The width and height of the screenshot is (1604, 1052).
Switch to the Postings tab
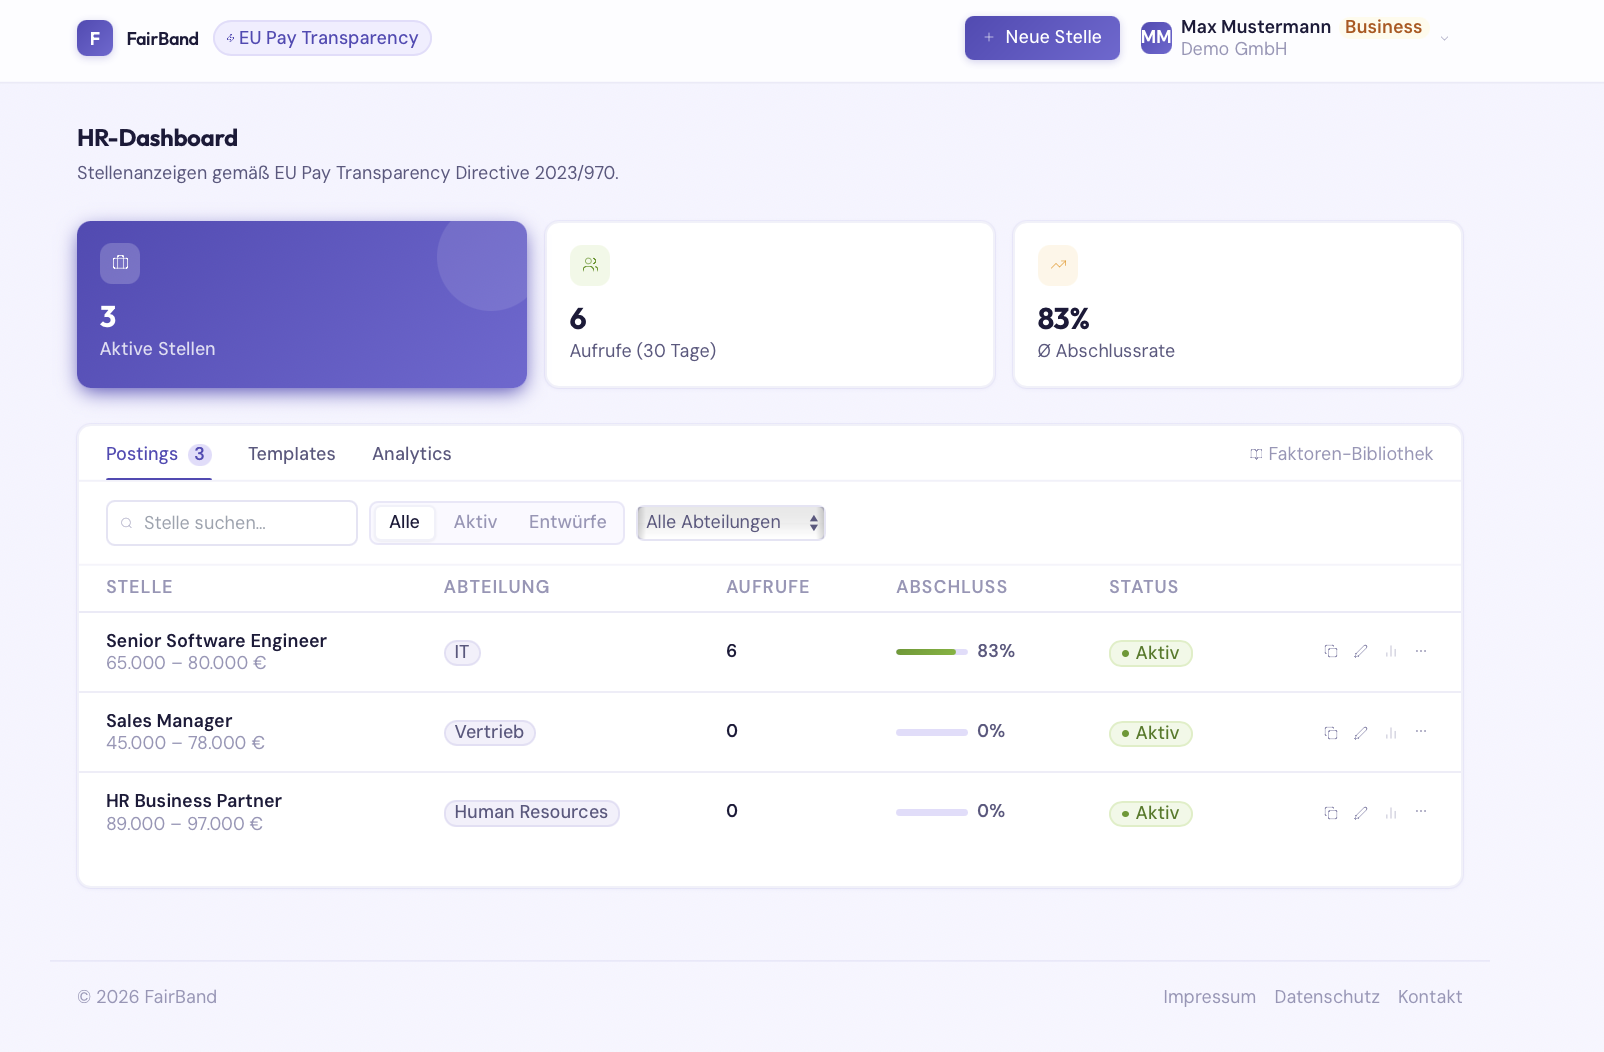click(159, 454)
